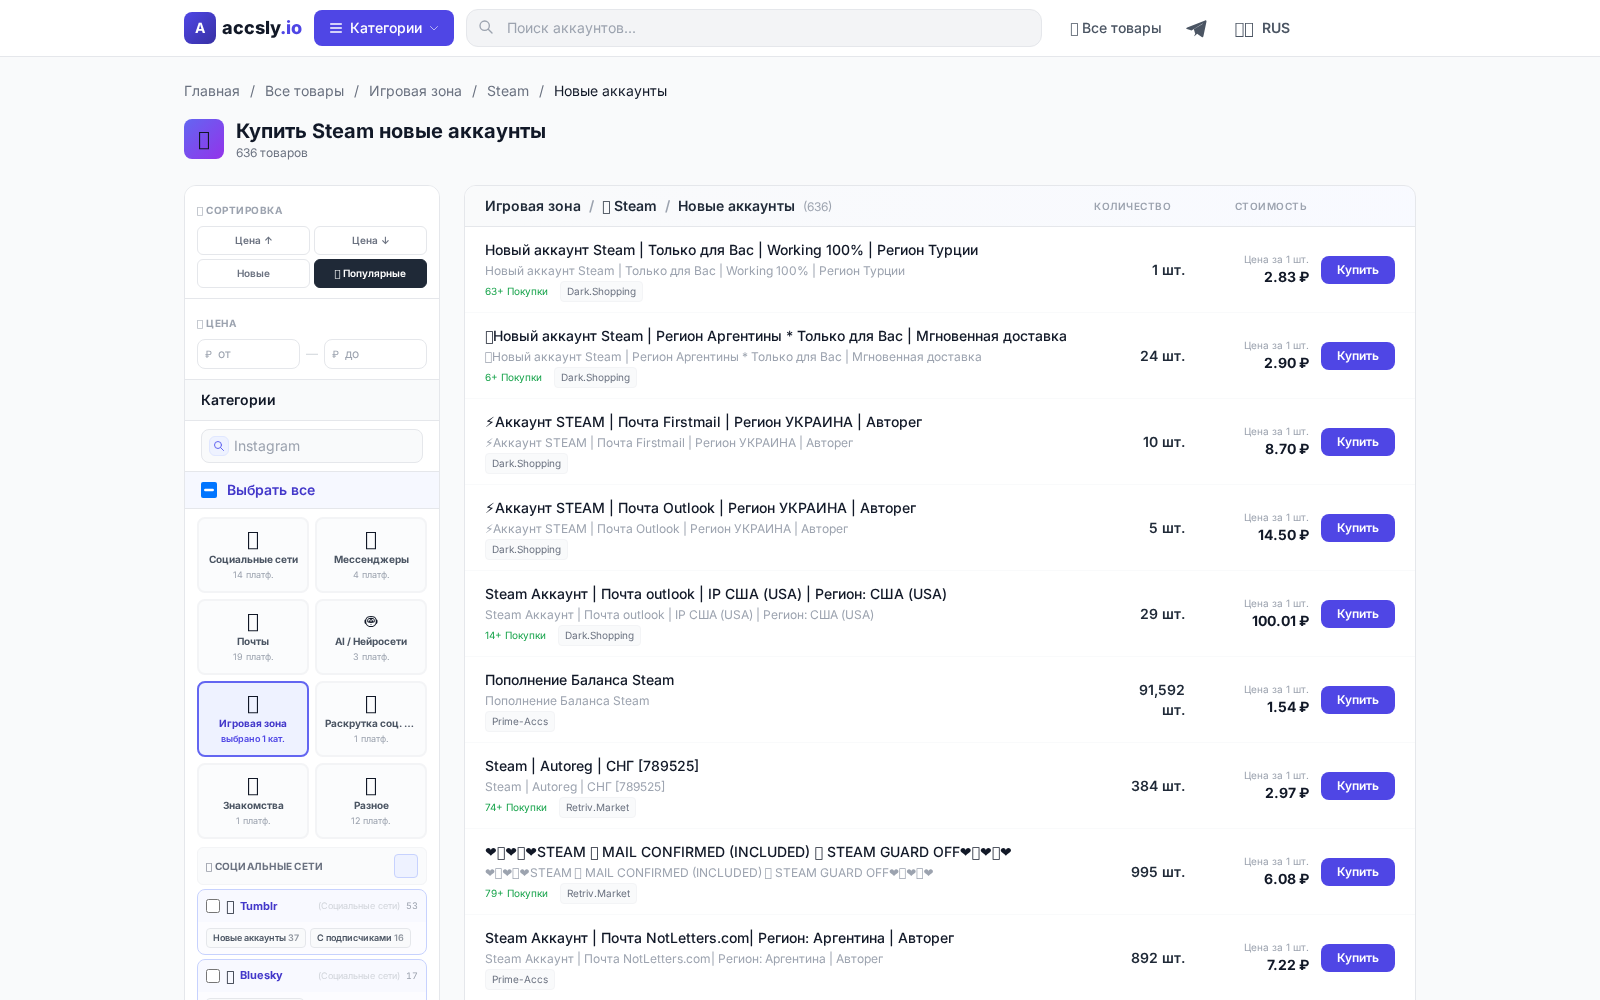
Task: Select the Разное category tile
Action: coord(371,801)
